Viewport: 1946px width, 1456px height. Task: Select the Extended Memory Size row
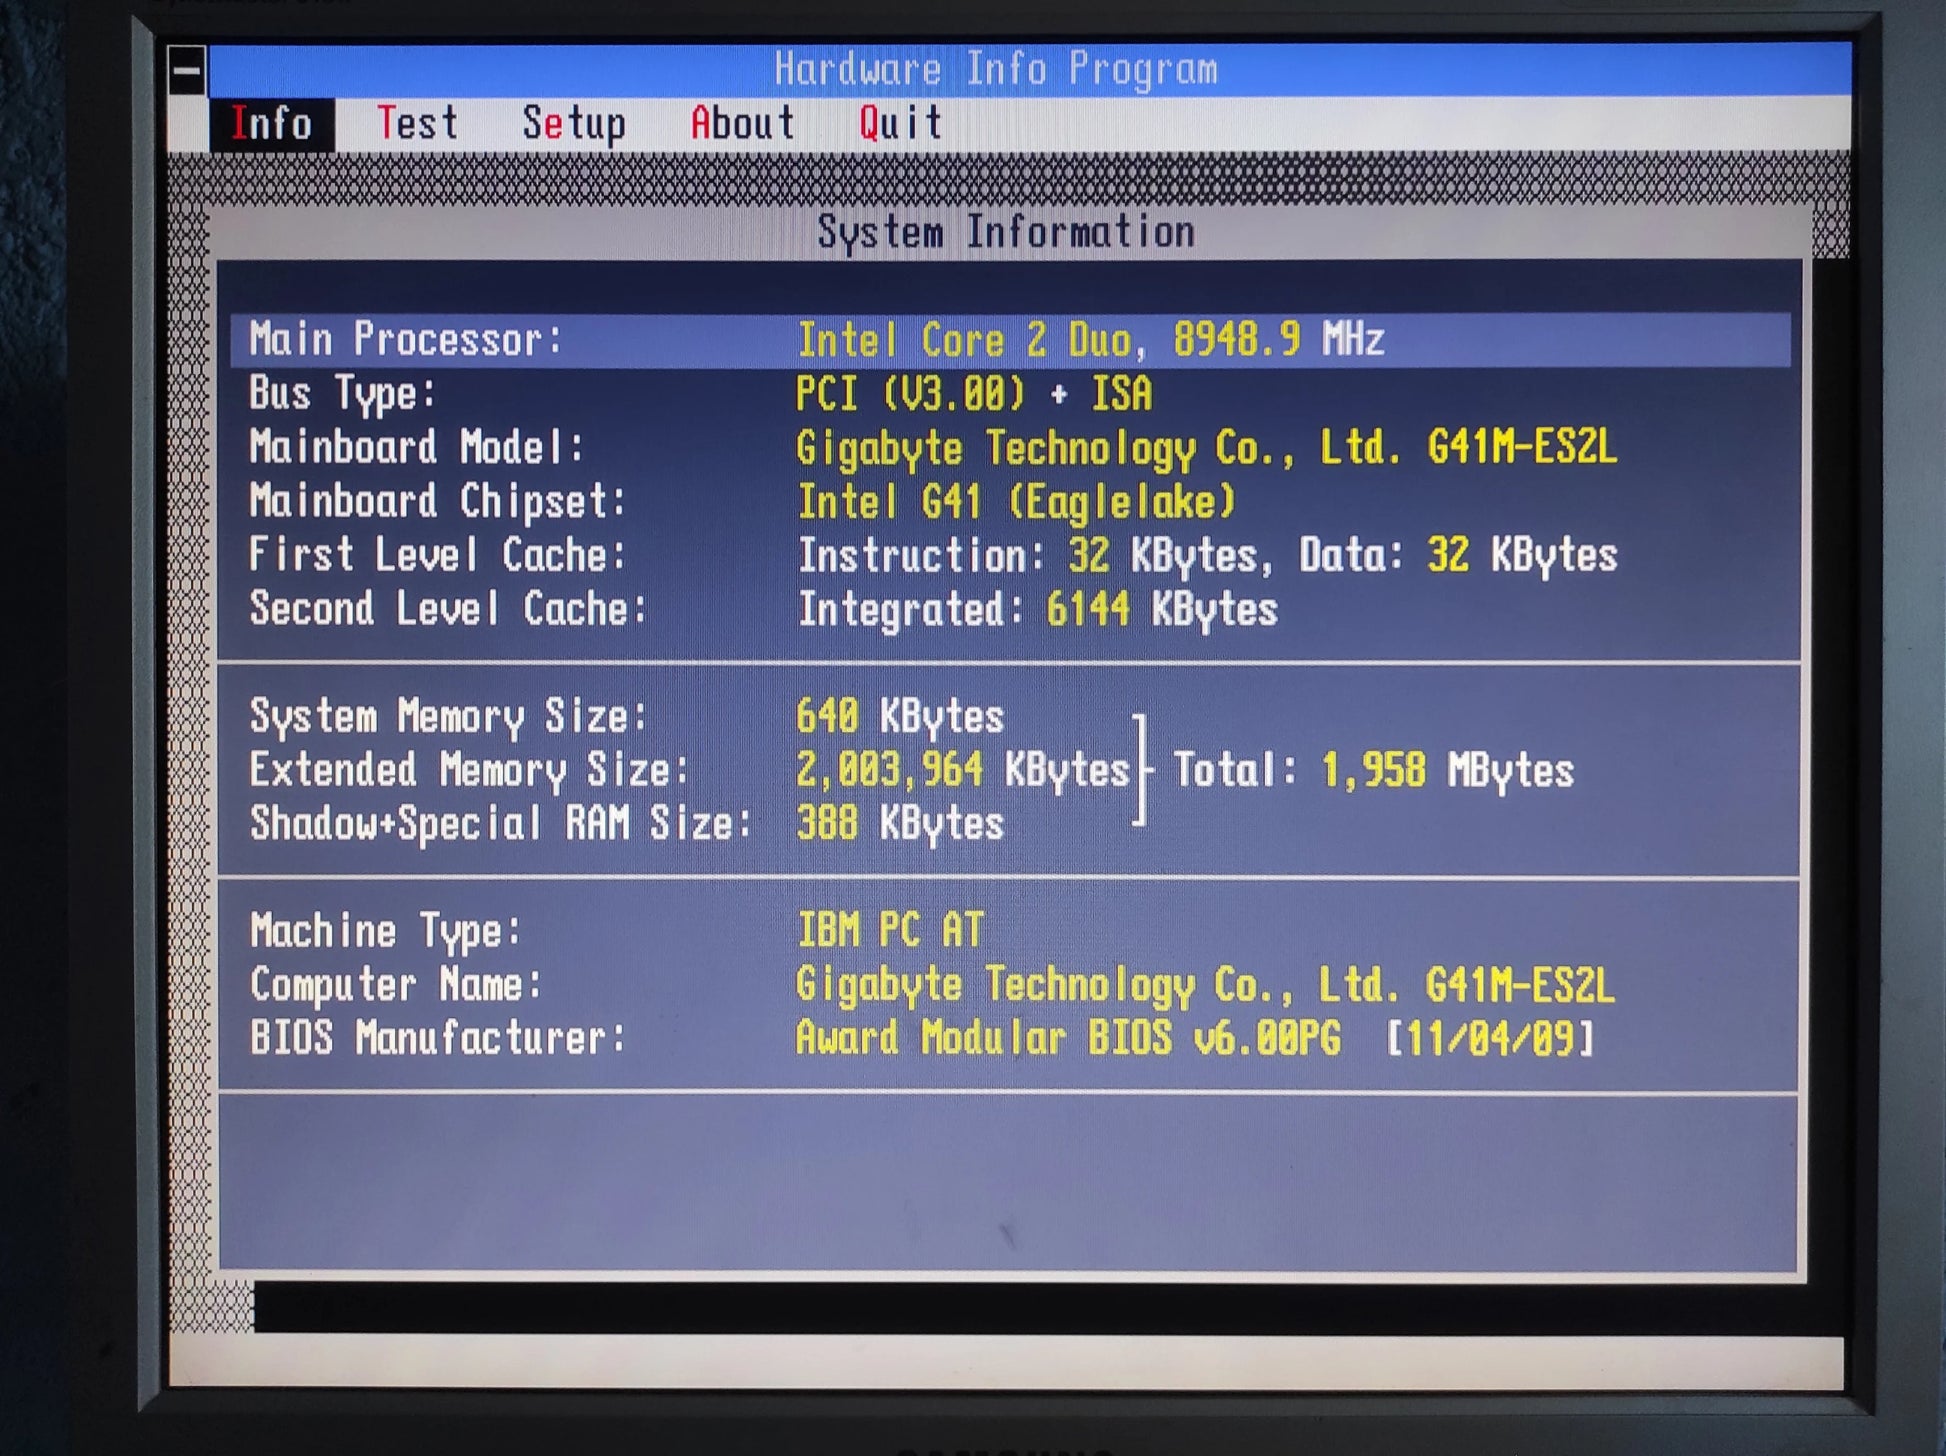1010,770
